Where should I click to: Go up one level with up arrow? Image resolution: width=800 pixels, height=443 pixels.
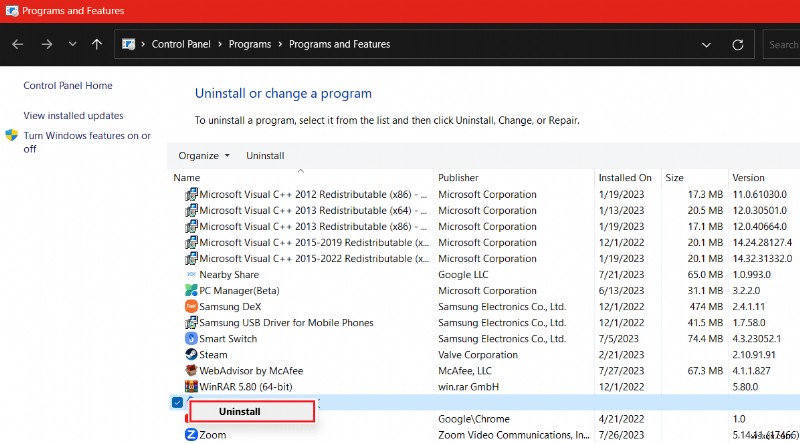point(96,44)
